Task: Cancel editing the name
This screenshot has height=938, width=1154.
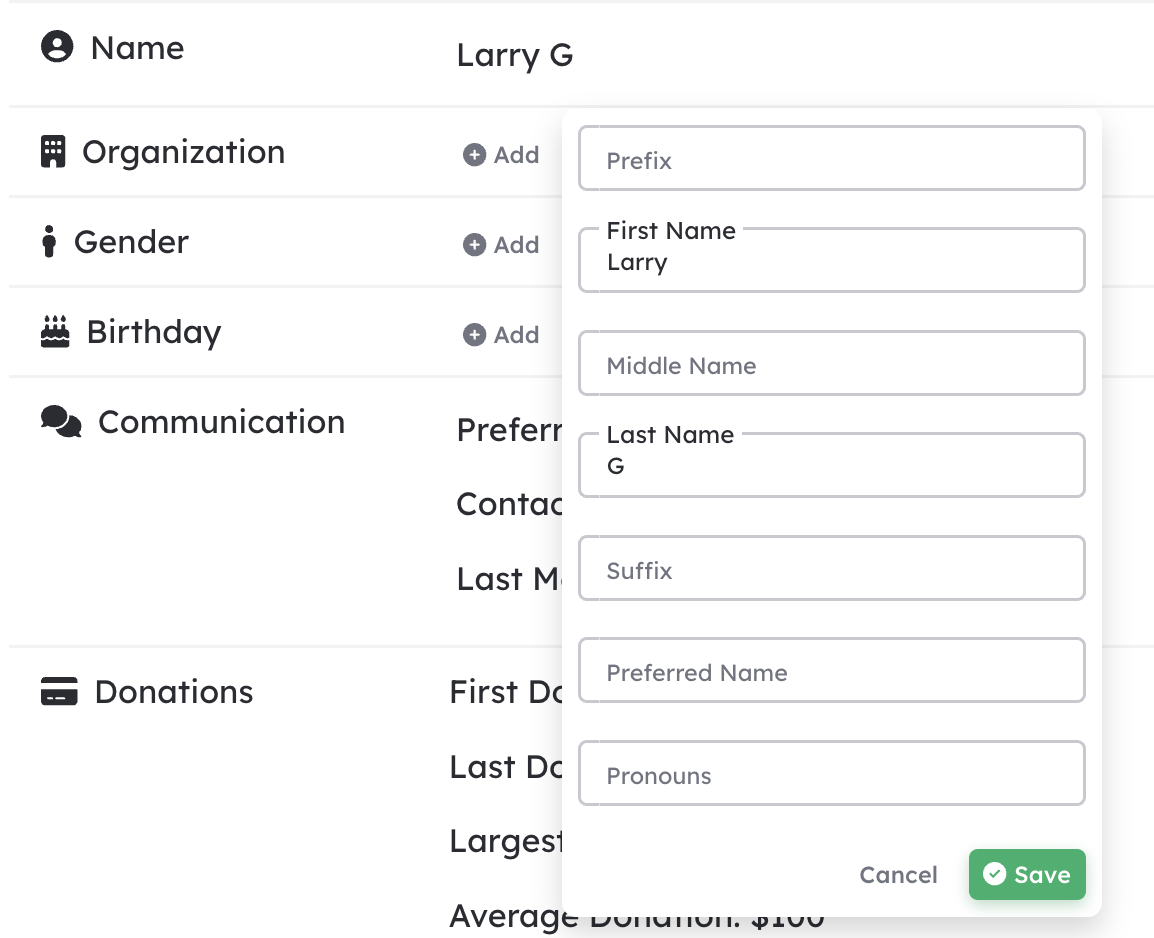Action: point(898,874)
